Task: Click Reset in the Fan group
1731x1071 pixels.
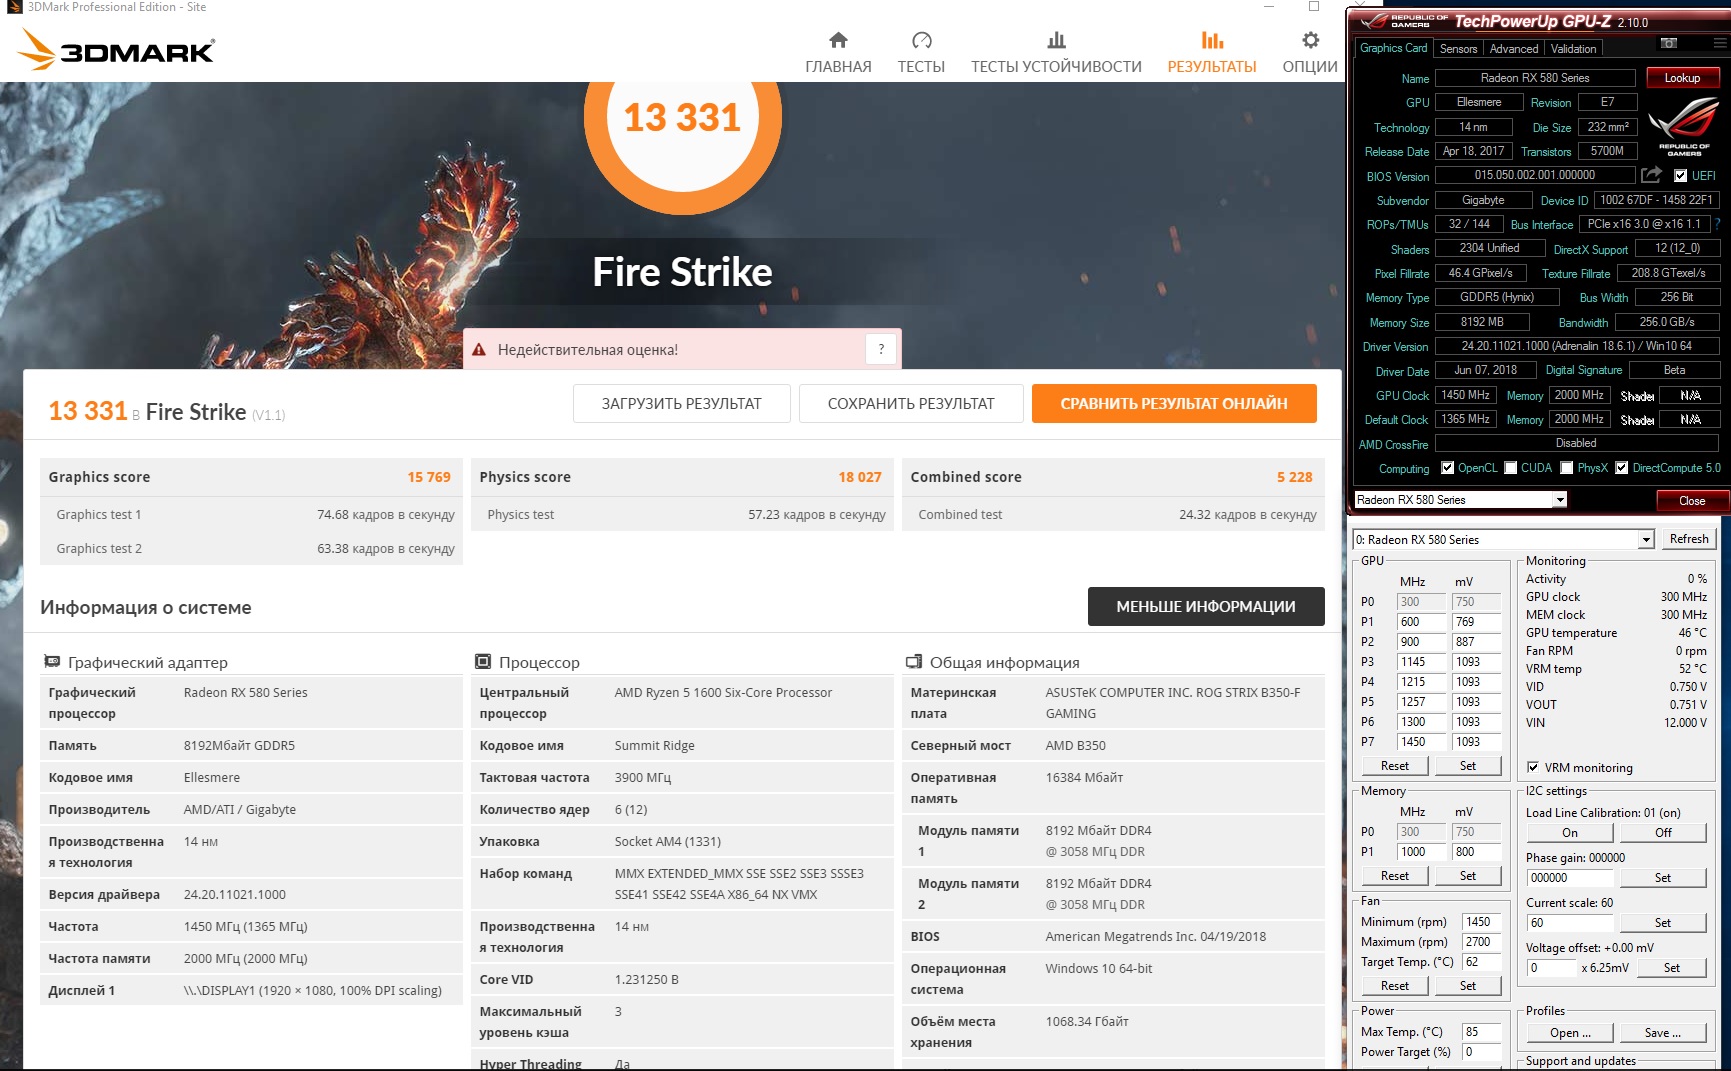Action: [x=1394, y=986]
